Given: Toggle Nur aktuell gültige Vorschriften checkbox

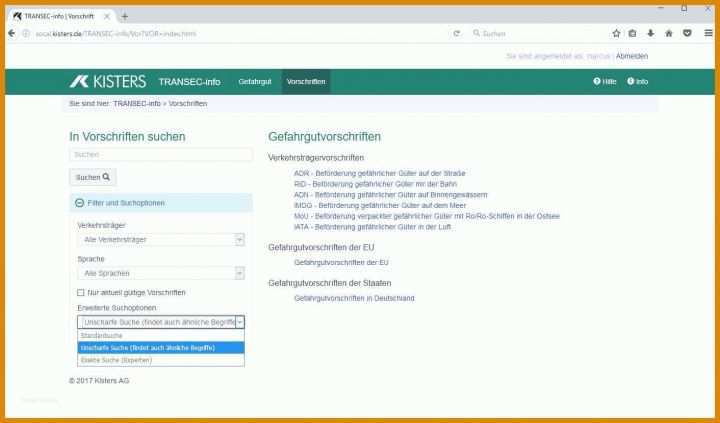Looking at the screenshot, I should pyautogui.click(x=81, y=293).
